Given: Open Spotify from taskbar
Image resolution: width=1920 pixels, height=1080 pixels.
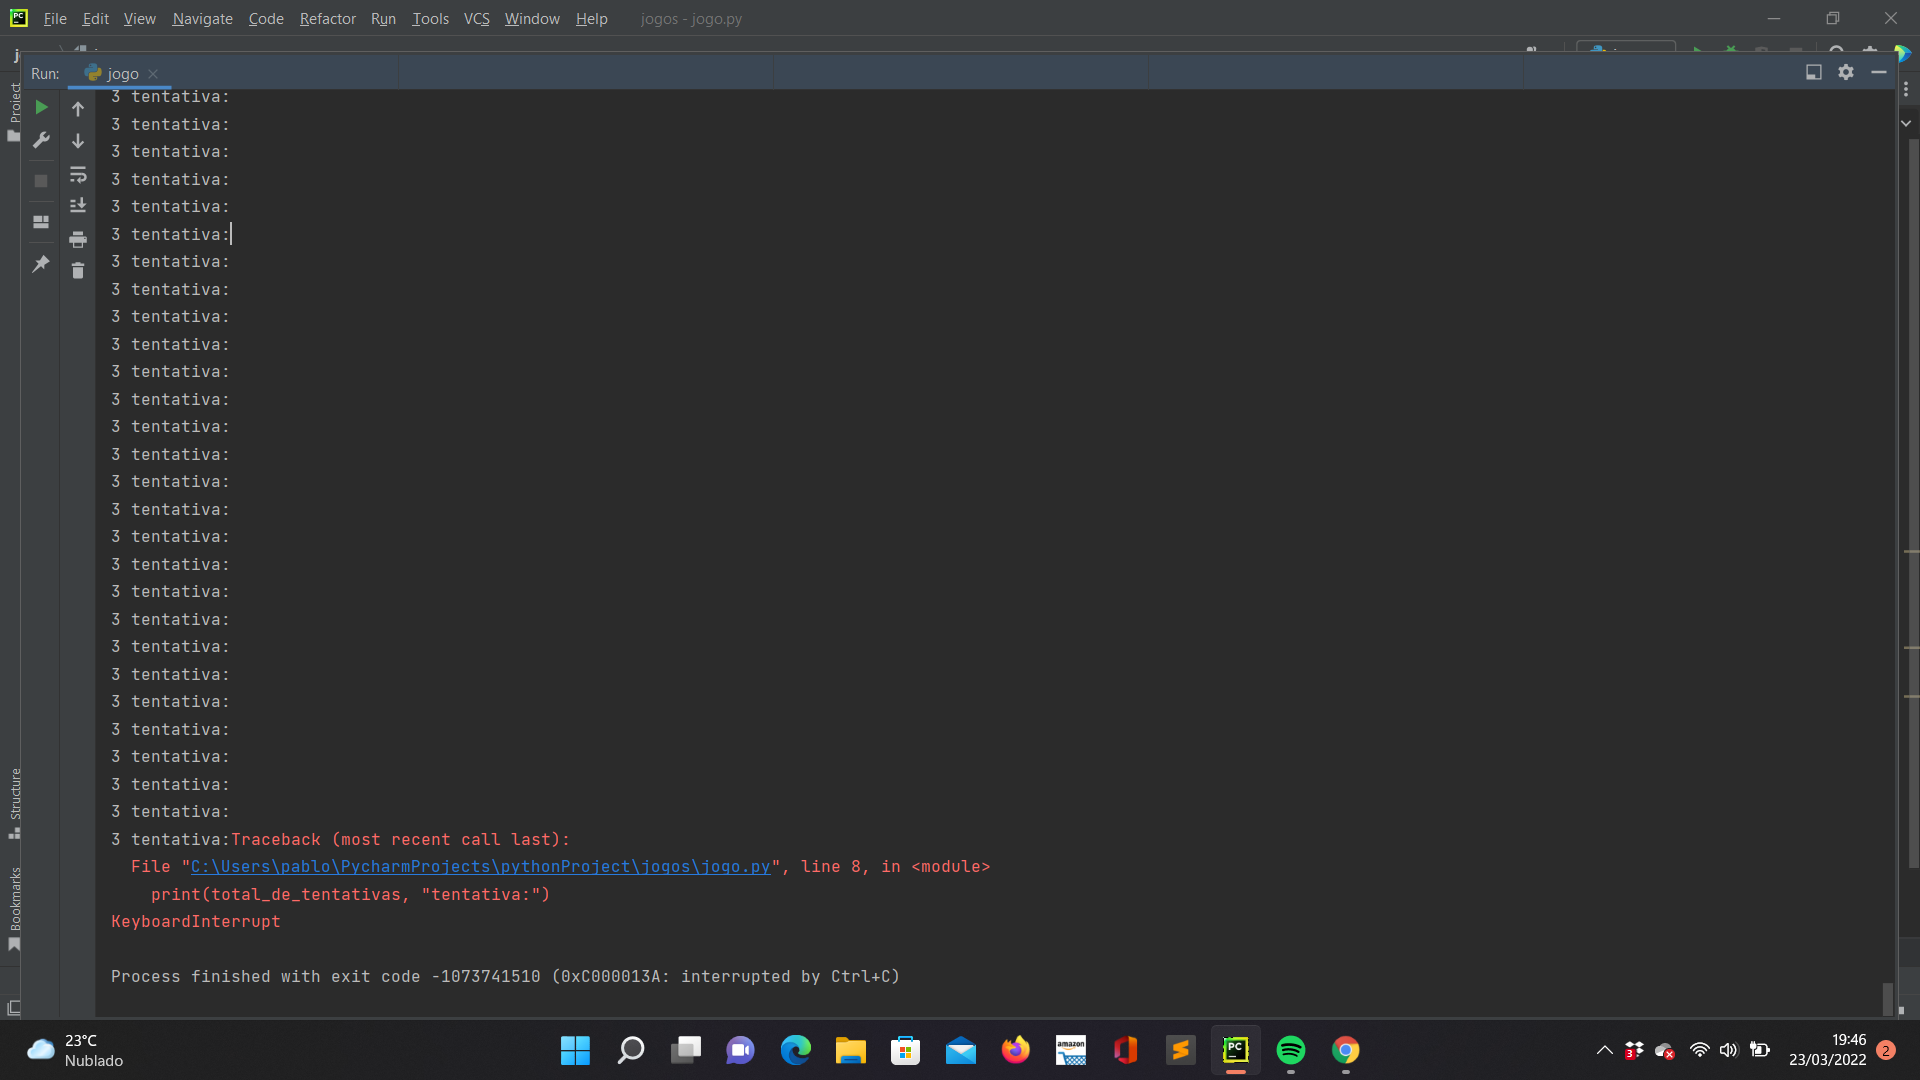Looking at the screenshot, I should pos(1291,1050).
